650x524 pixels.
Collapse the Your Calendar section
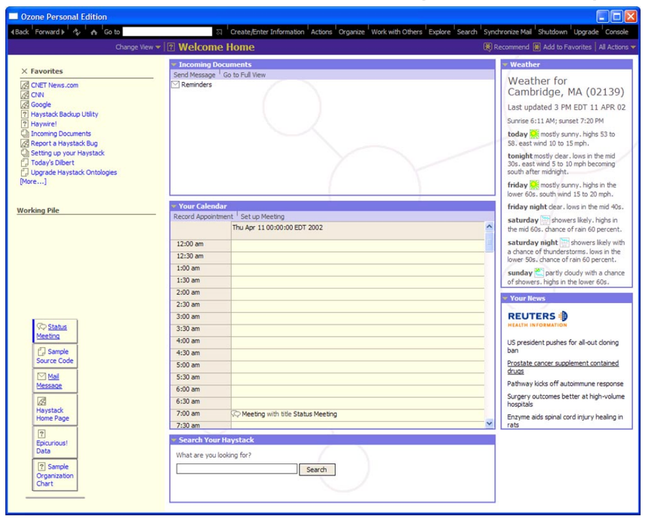point(174,206)
